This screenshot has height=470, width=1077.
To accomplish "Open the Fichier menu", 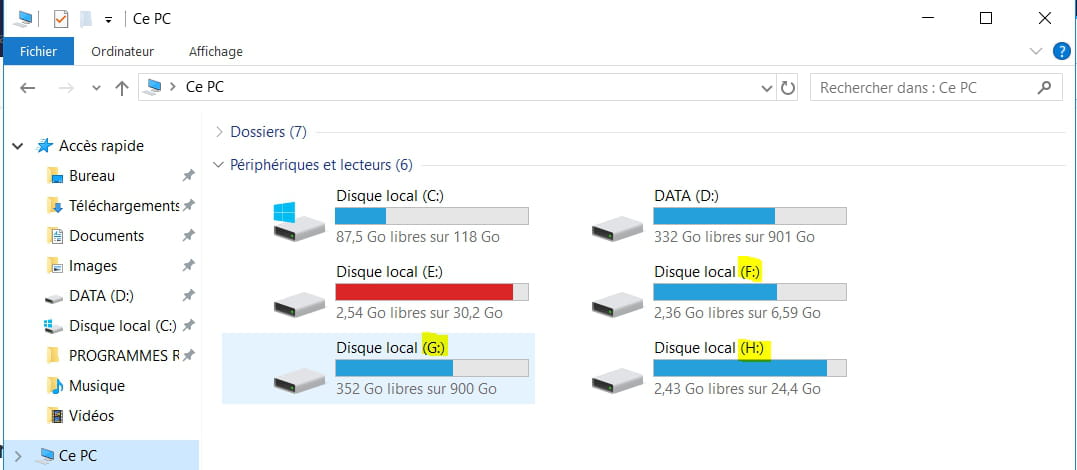I will point(38,52).
